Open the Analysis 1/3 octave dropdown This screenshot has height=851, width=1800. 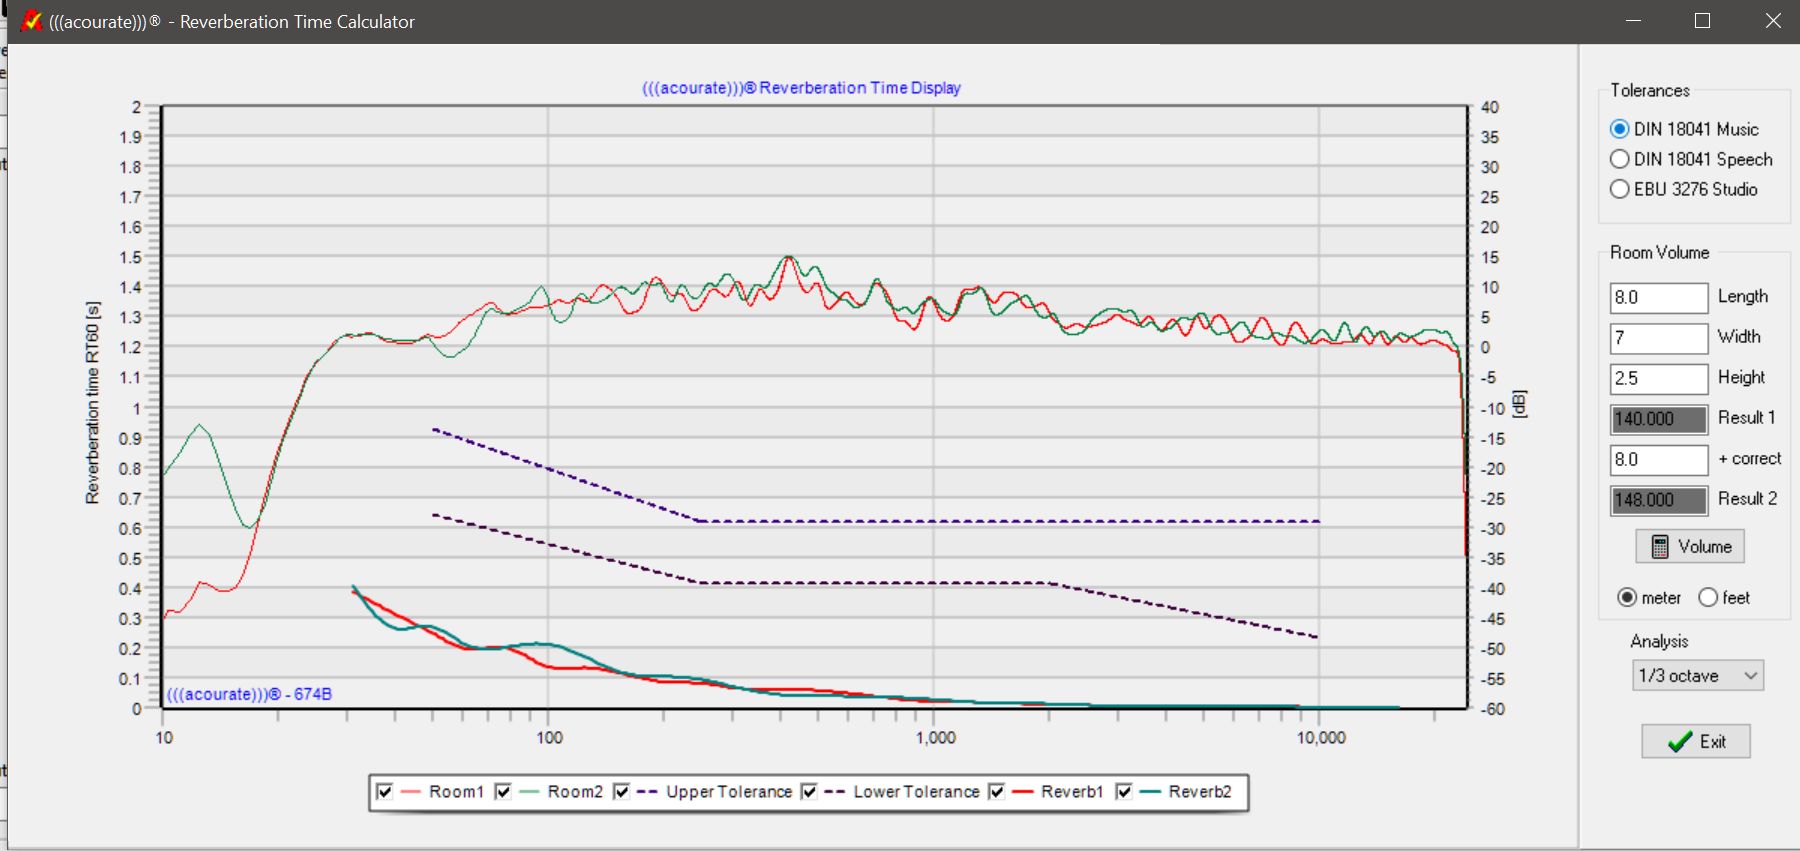pyautogui.click(x=1698, y=675)
